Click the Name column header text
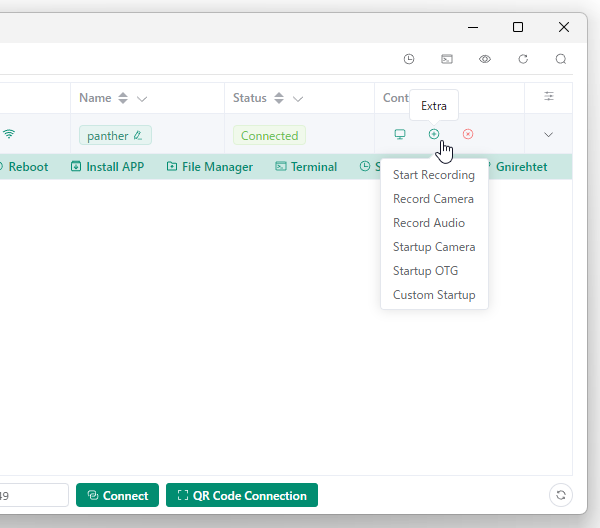This screenshot has height=528, width=600. tap(95, 98)
